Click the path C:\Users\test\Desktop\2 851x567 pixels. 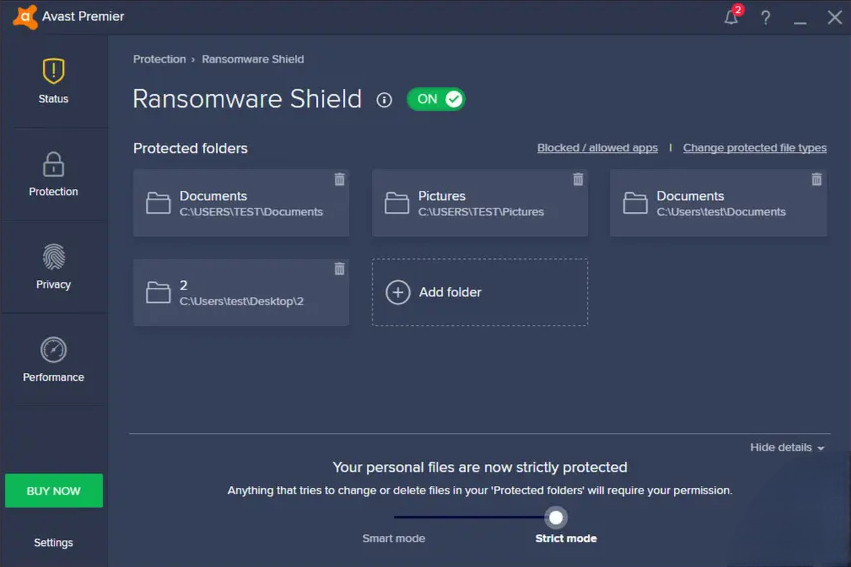242,301
